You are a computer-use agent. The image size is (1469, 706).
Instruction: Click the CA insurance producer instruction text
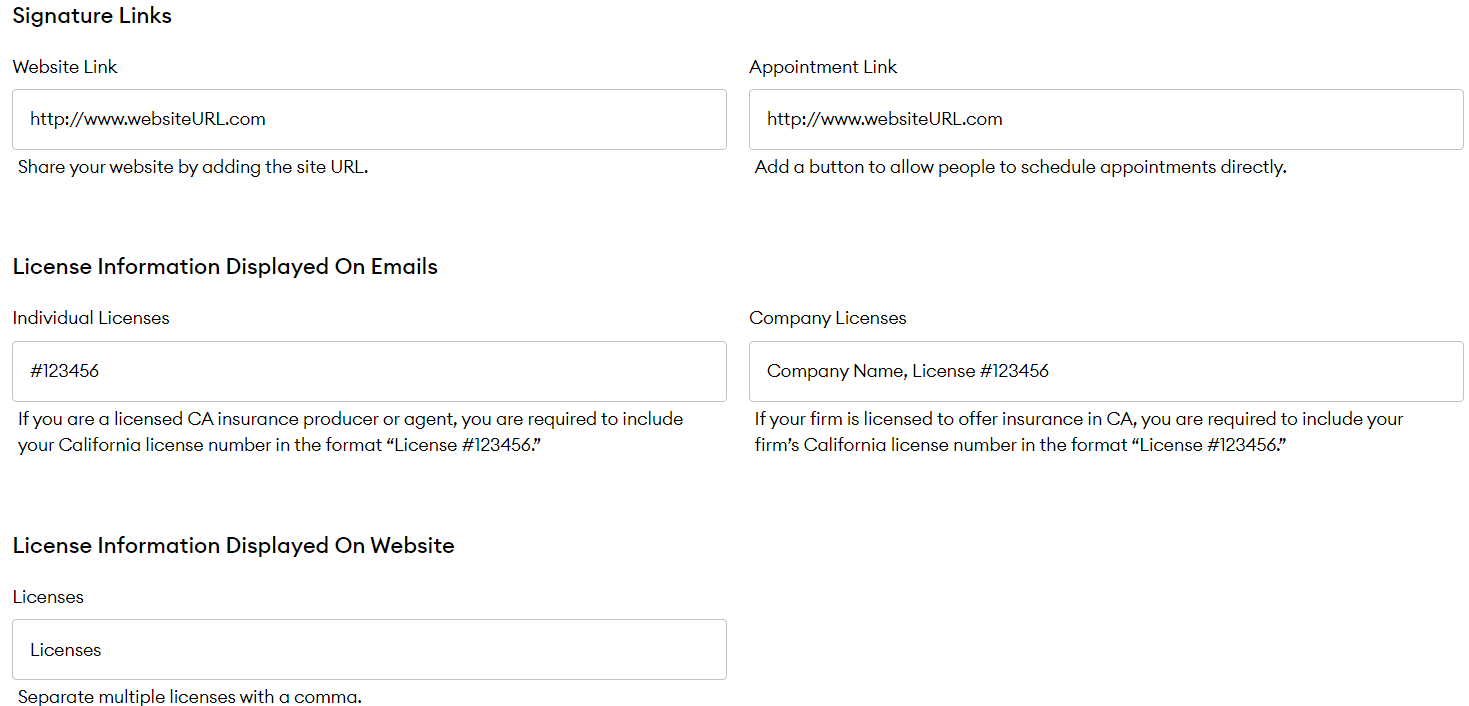(349, 430)
